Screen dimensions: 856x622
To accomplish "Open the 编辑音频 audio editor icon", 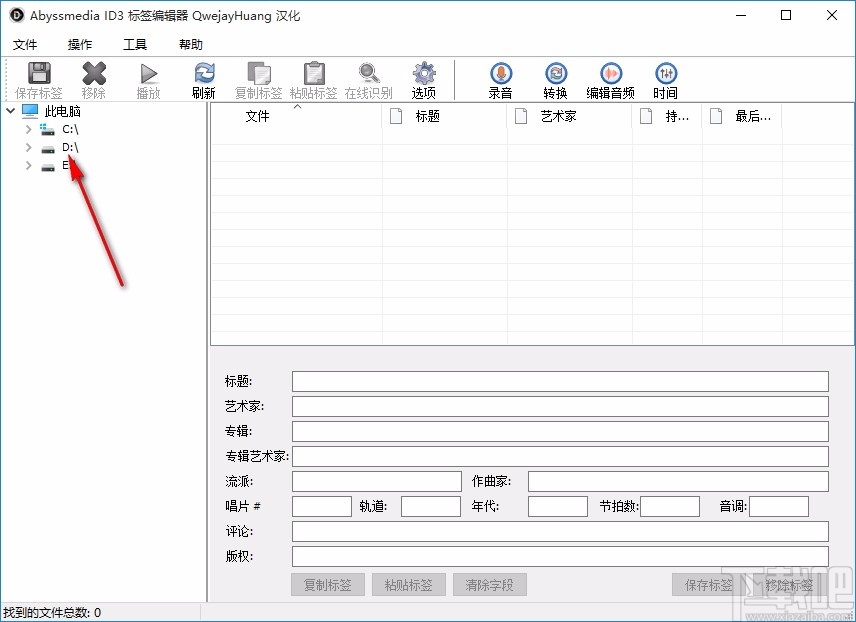I will tap(611, 75).
